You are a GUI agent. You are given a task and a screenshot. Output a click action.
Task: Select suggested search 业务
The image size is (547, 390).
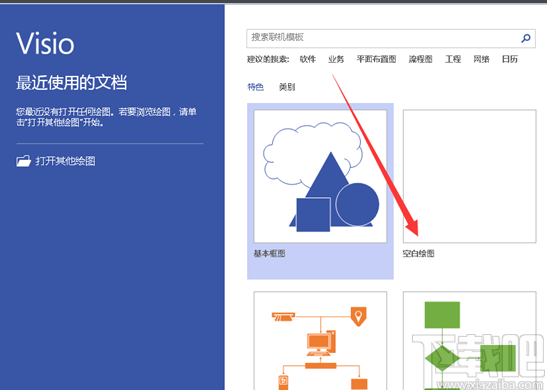336,59
